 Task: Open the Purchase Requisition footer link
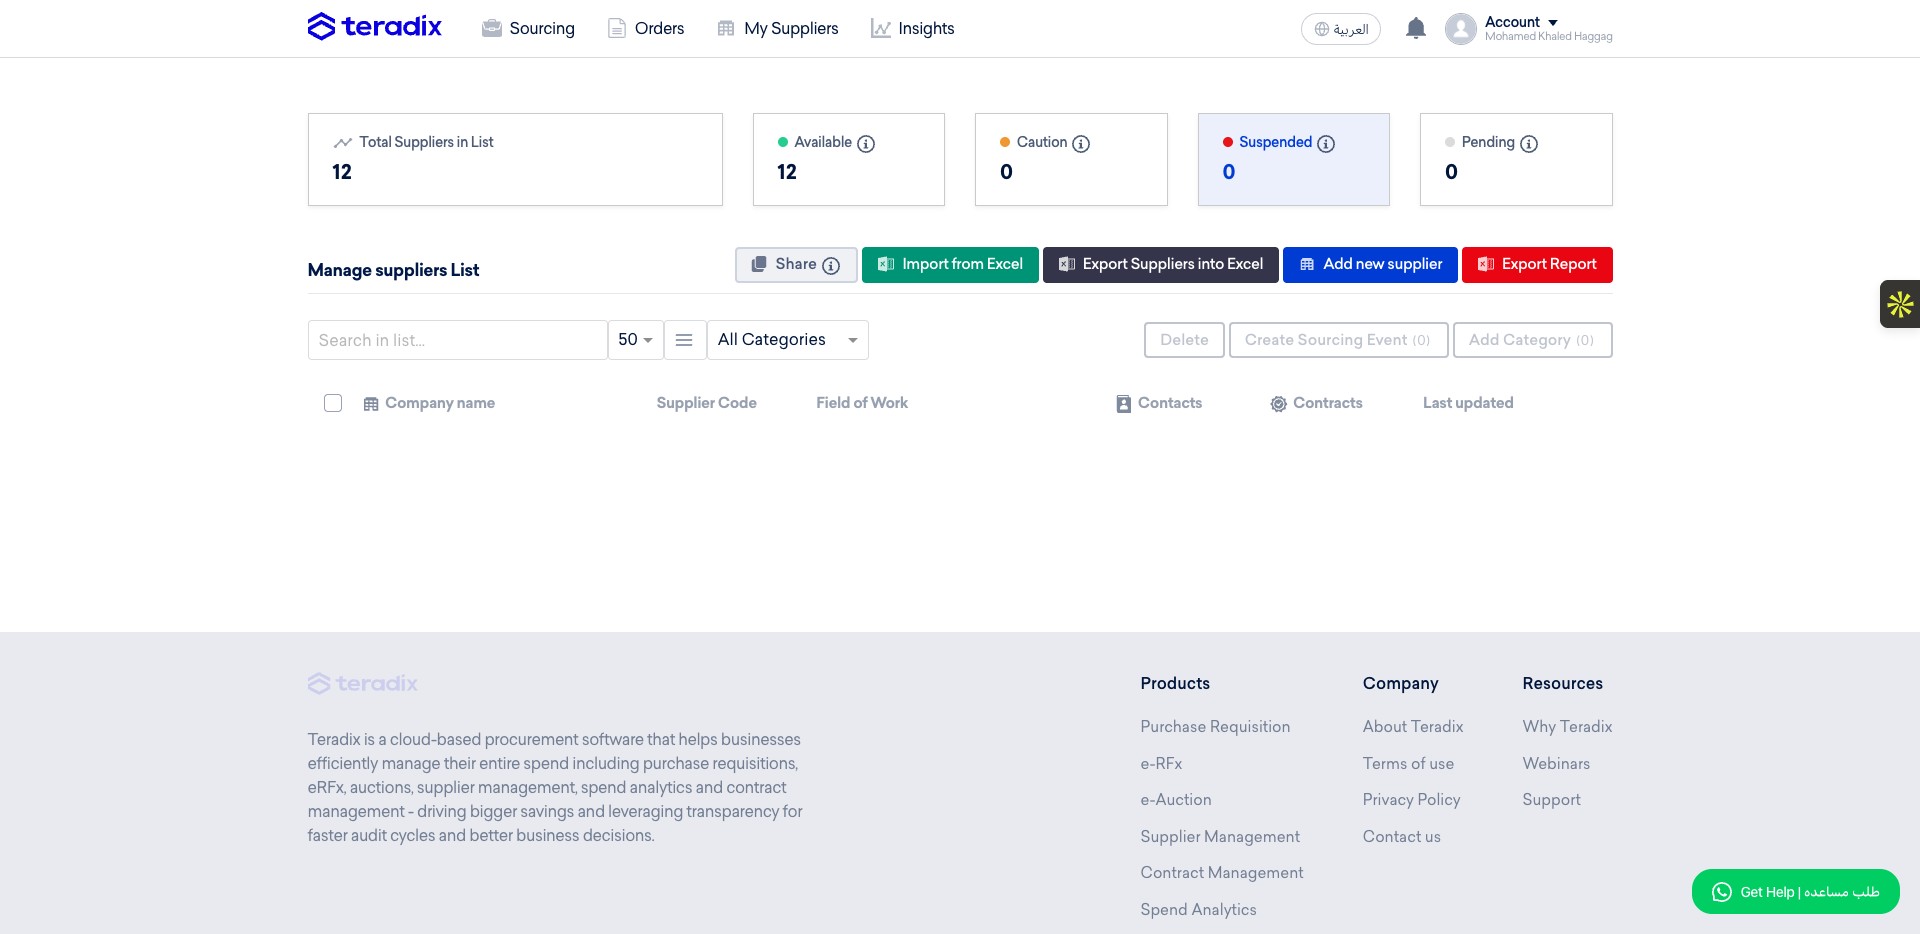[x=1215, y=727]
